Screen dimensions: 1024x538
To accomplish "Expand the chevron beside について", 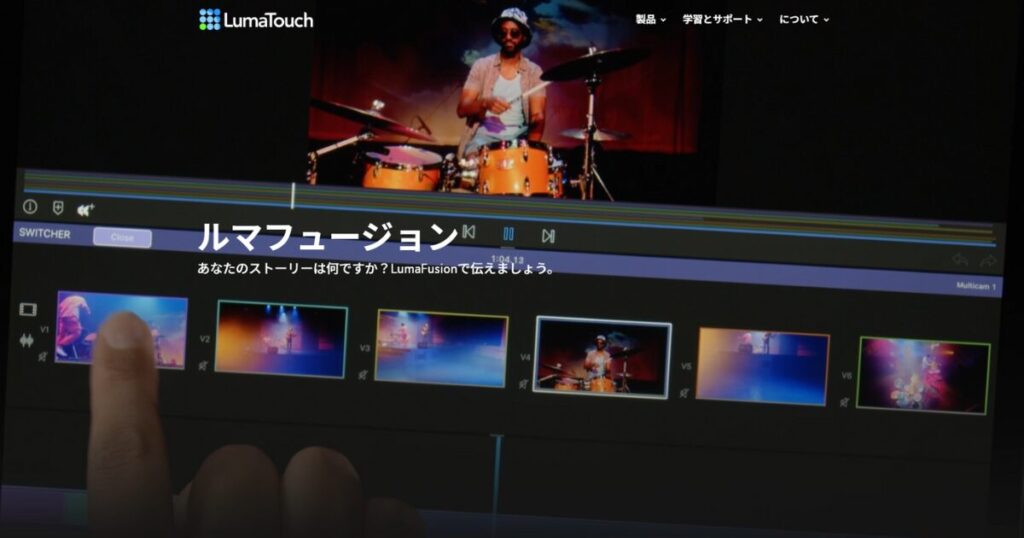I will (x=826, y=20).
